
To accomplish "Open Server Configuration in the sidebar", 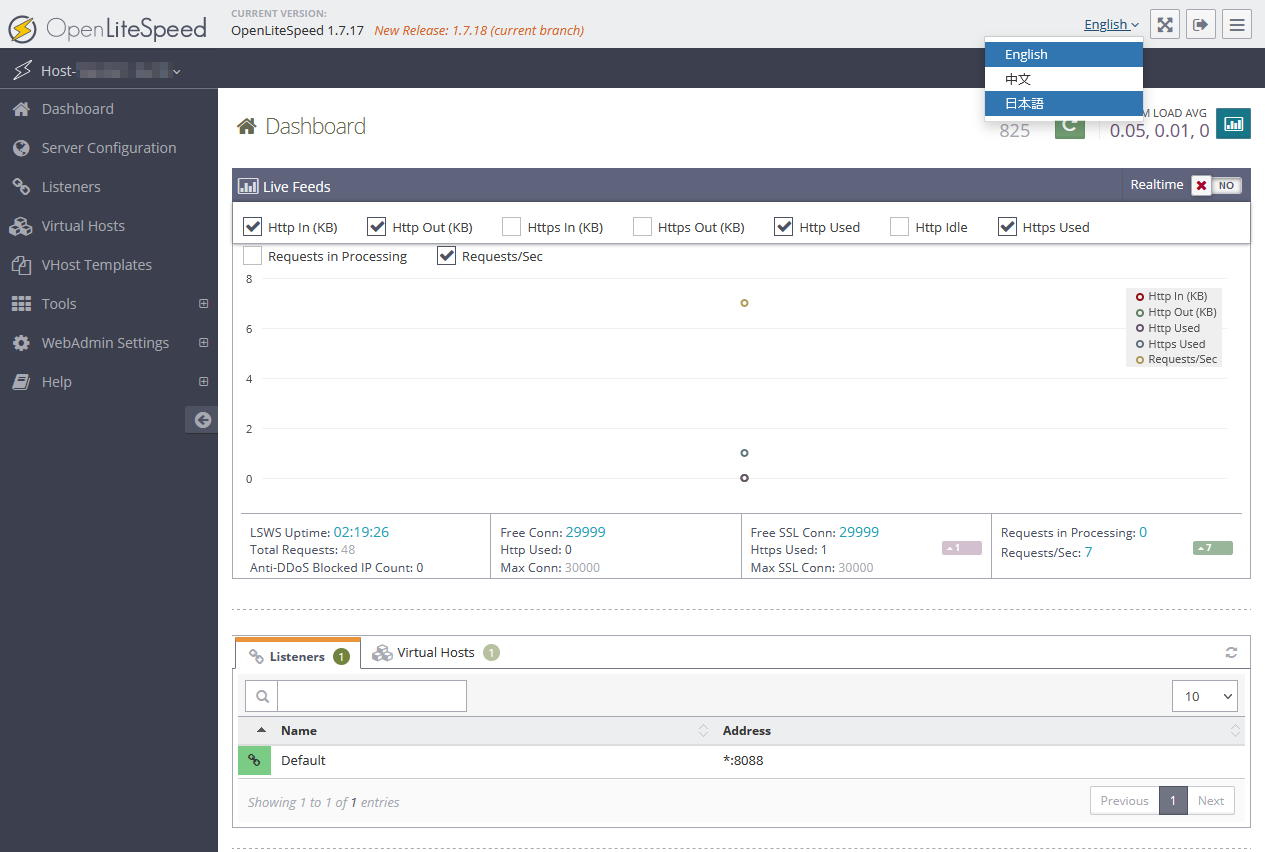I will click(x=109, y=148).
